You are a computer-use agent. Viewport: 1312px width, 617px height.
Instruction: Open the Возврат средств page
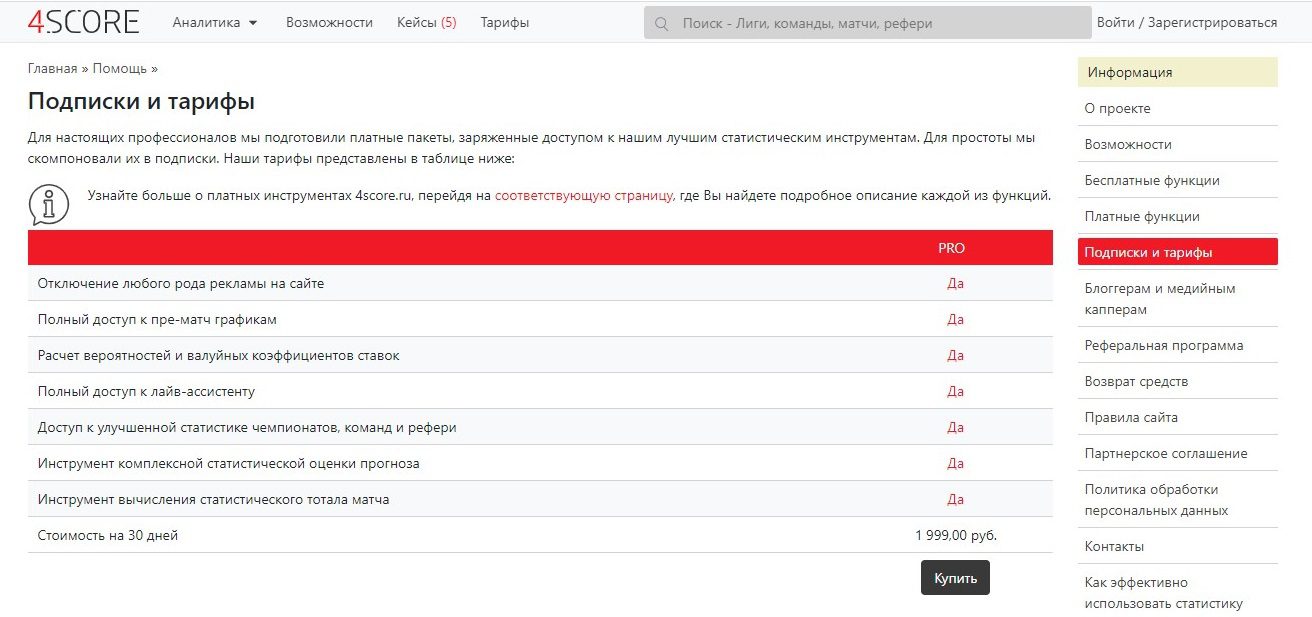[1134, 381]
